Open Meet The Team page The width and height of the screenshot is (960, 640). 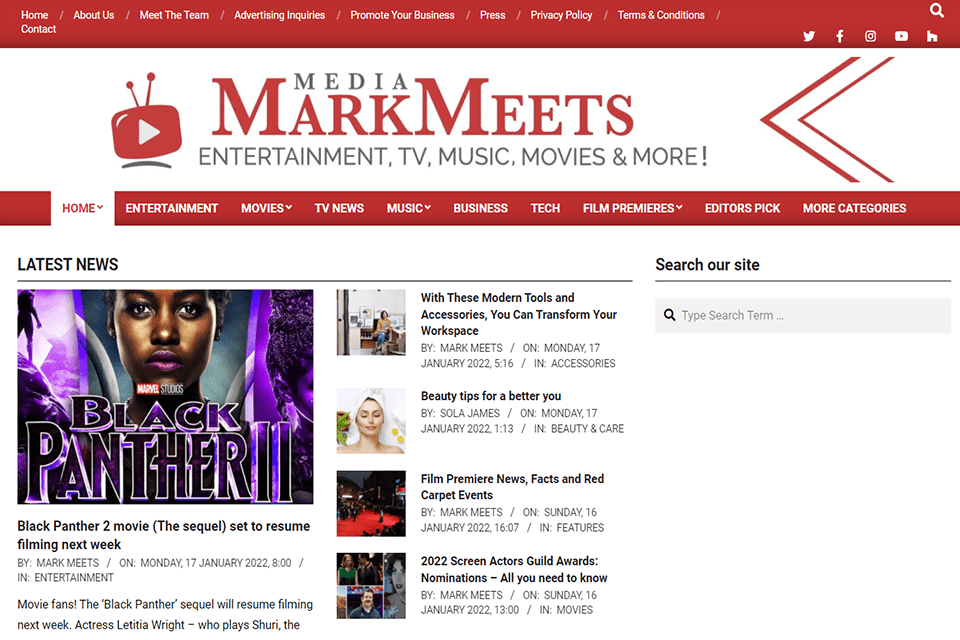pyautogui.click(x=174, y=15)
